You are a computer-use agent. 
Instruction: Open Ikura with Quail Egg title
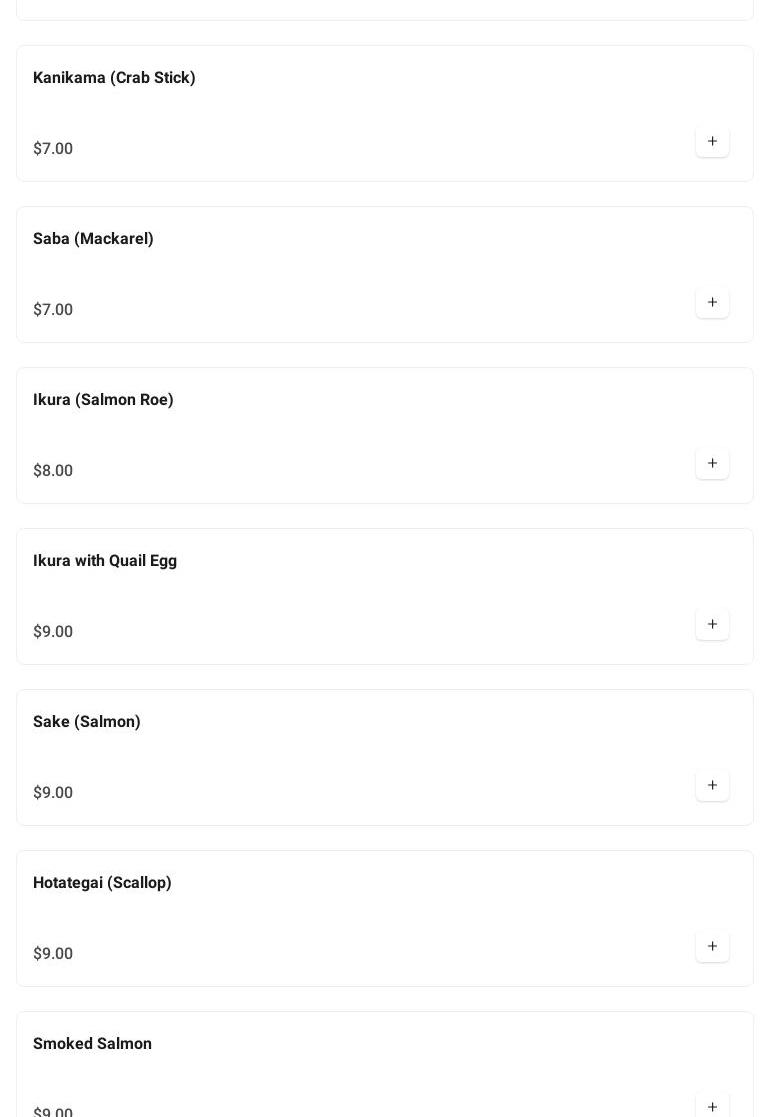click(105, 561)
